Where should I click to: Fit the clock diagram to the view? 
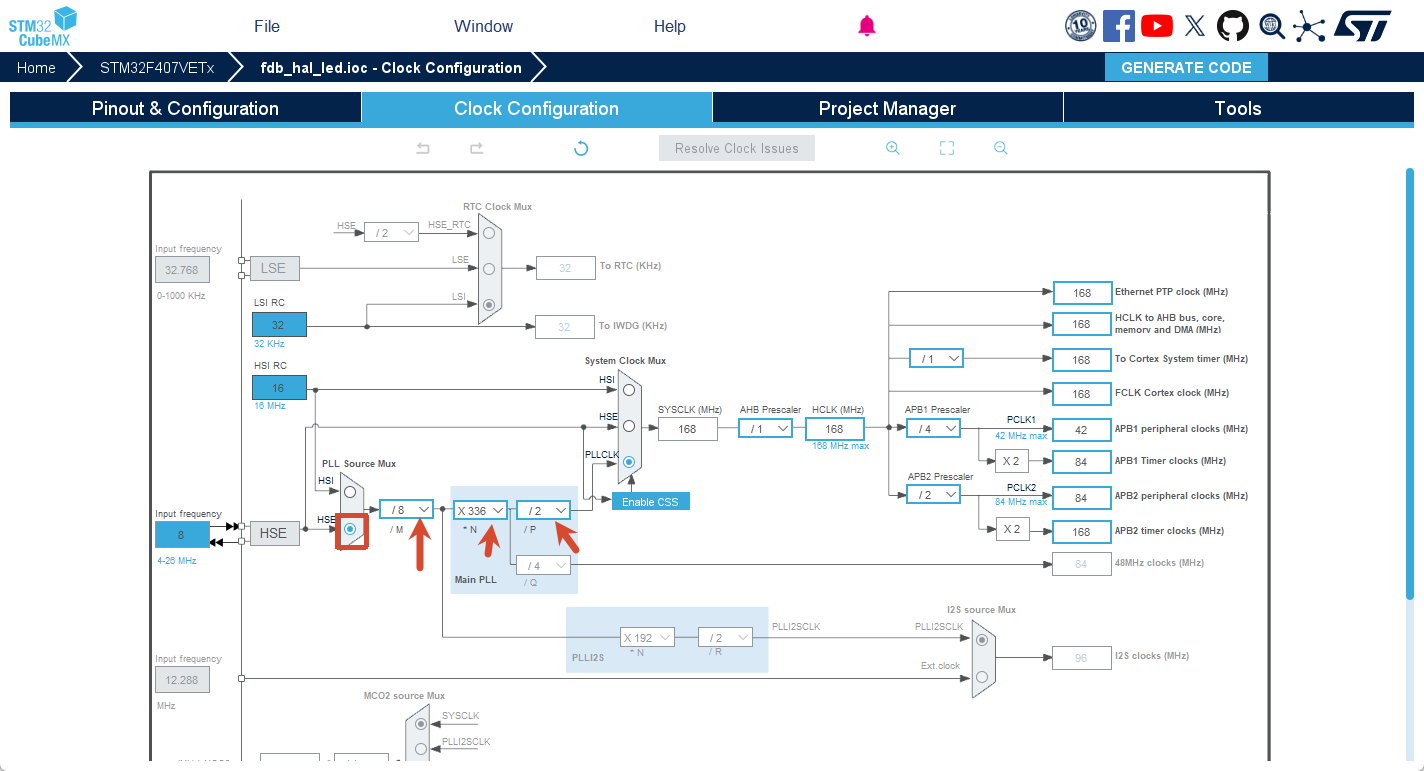point(947,148)
